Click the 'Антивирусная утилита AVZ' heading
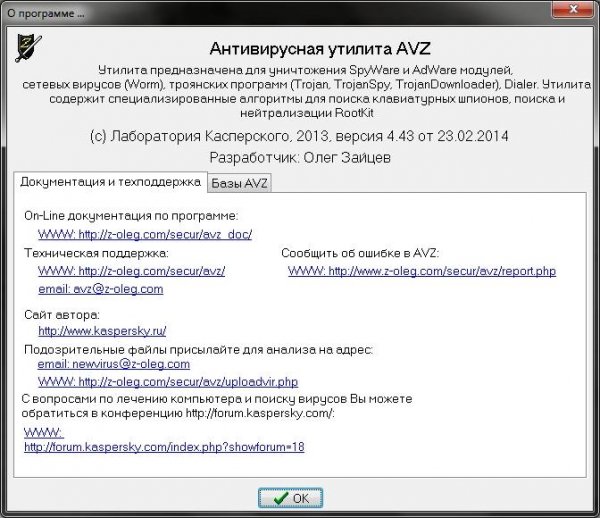This screenshot has width=600, height=518. [x=320, y=49]
